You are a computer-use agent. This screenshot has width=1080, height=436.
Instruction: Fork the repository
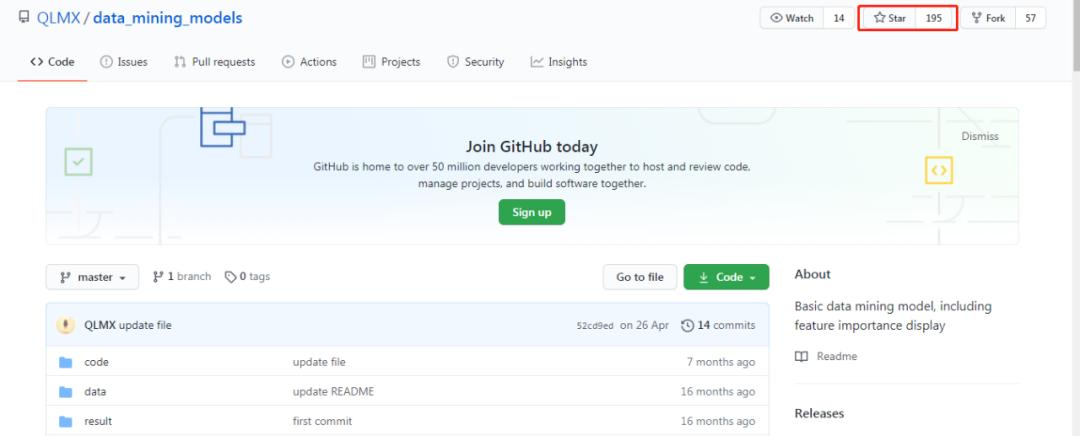988,18
